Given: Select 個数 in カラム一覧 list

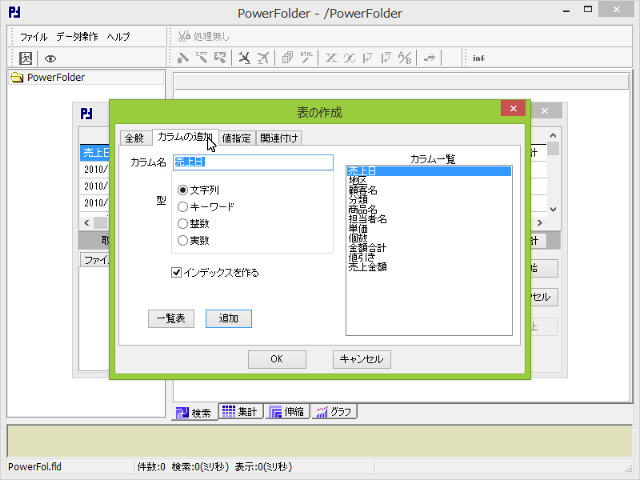Looking at the screenshot, I should point(429,238).
